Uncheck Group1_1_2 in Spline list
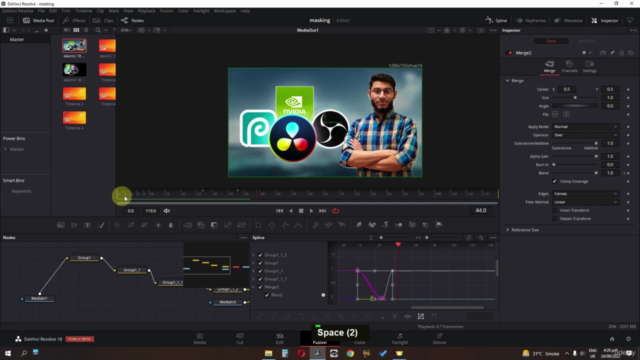Screen dimensions: 640x360 260,255
